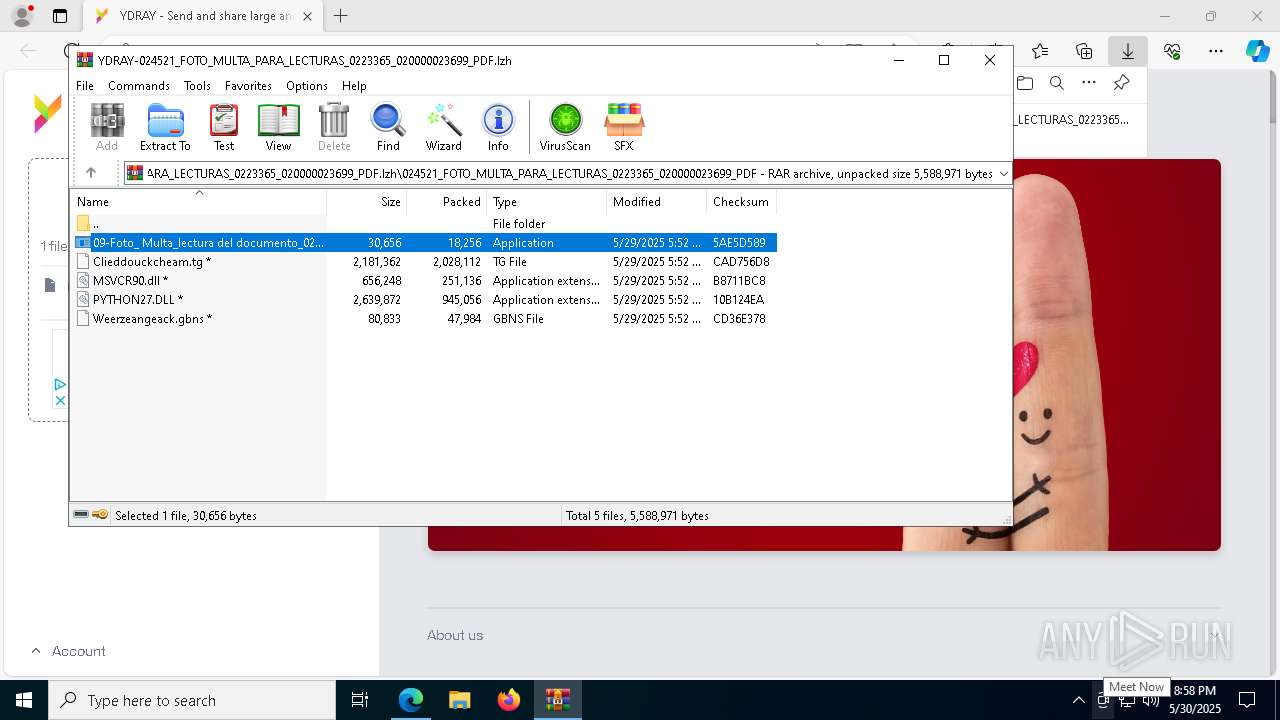Screen dimensions: 1280x720
Task: Open the Commands menu
Action: point(139,86)
